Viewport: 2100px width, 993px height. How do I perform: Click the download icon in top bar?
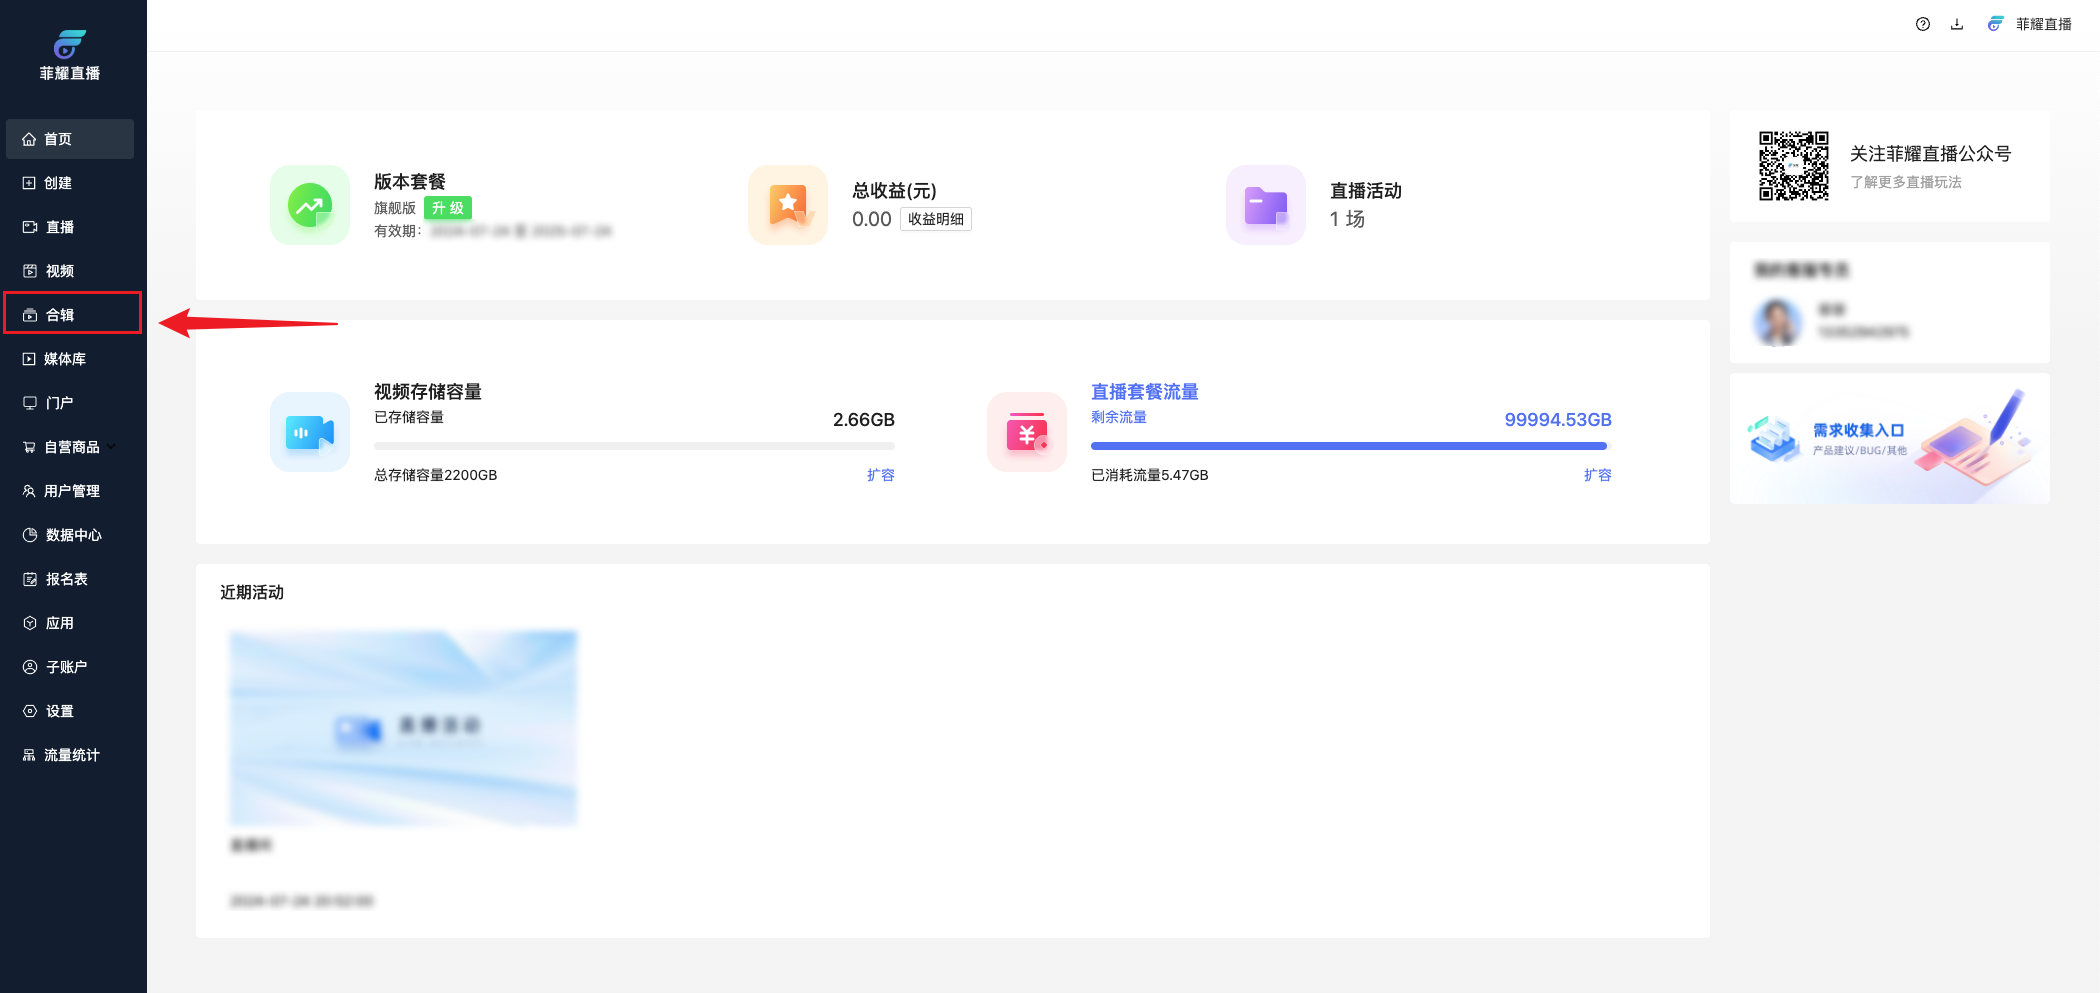(x=1956, y=24)
